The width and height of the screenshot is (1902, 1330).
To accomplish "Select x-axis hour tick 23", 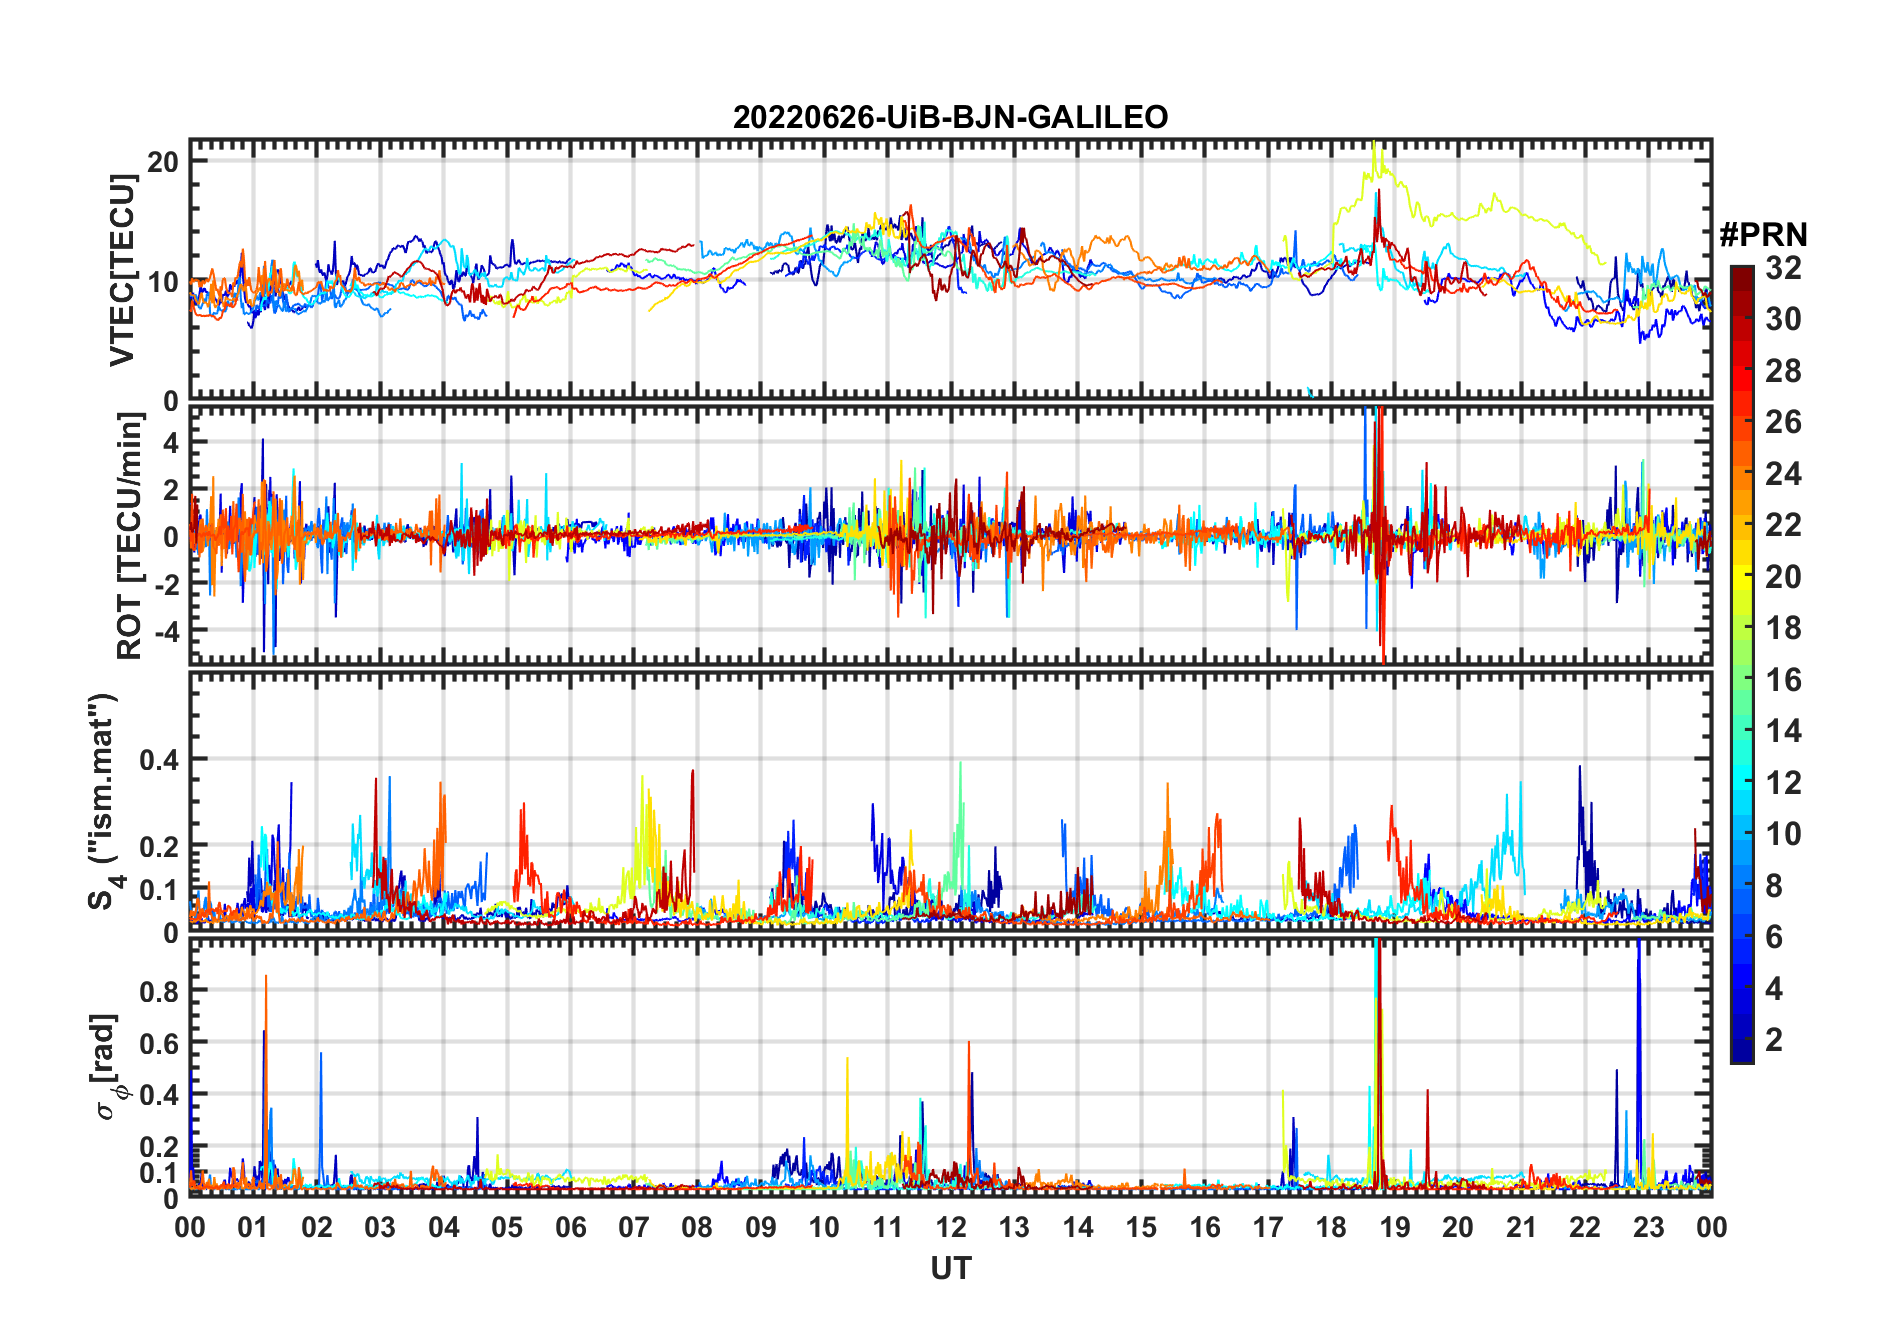I will pos(1648,1227).
